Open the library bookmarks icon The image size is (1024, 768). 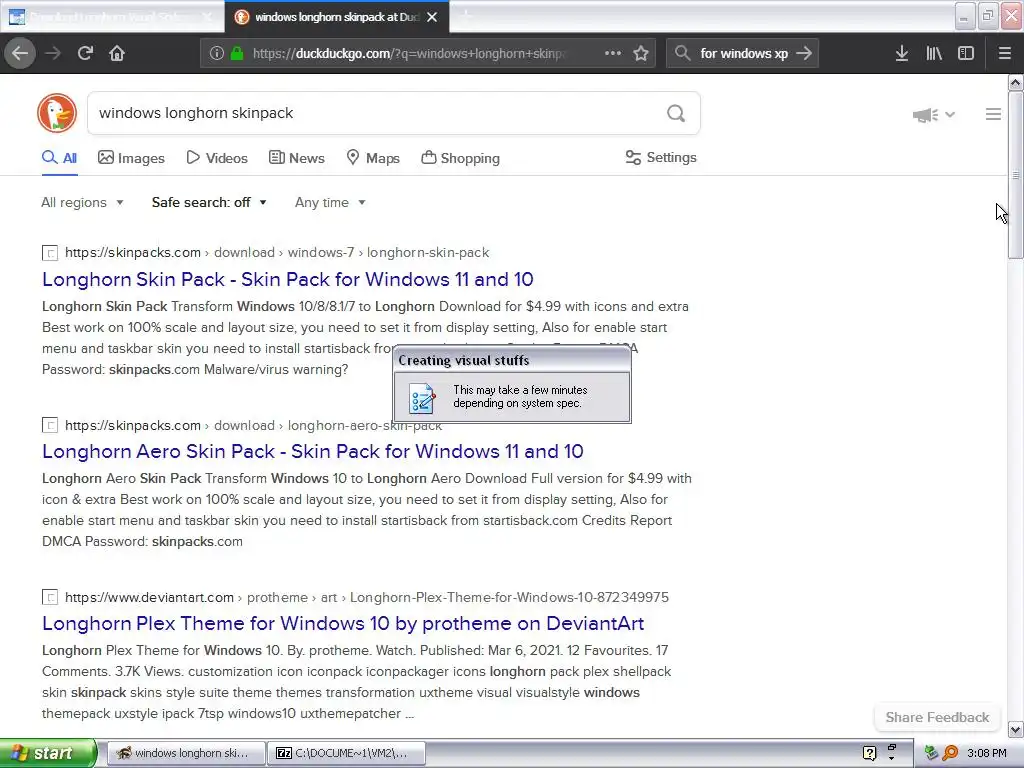[x=934, y=54]
